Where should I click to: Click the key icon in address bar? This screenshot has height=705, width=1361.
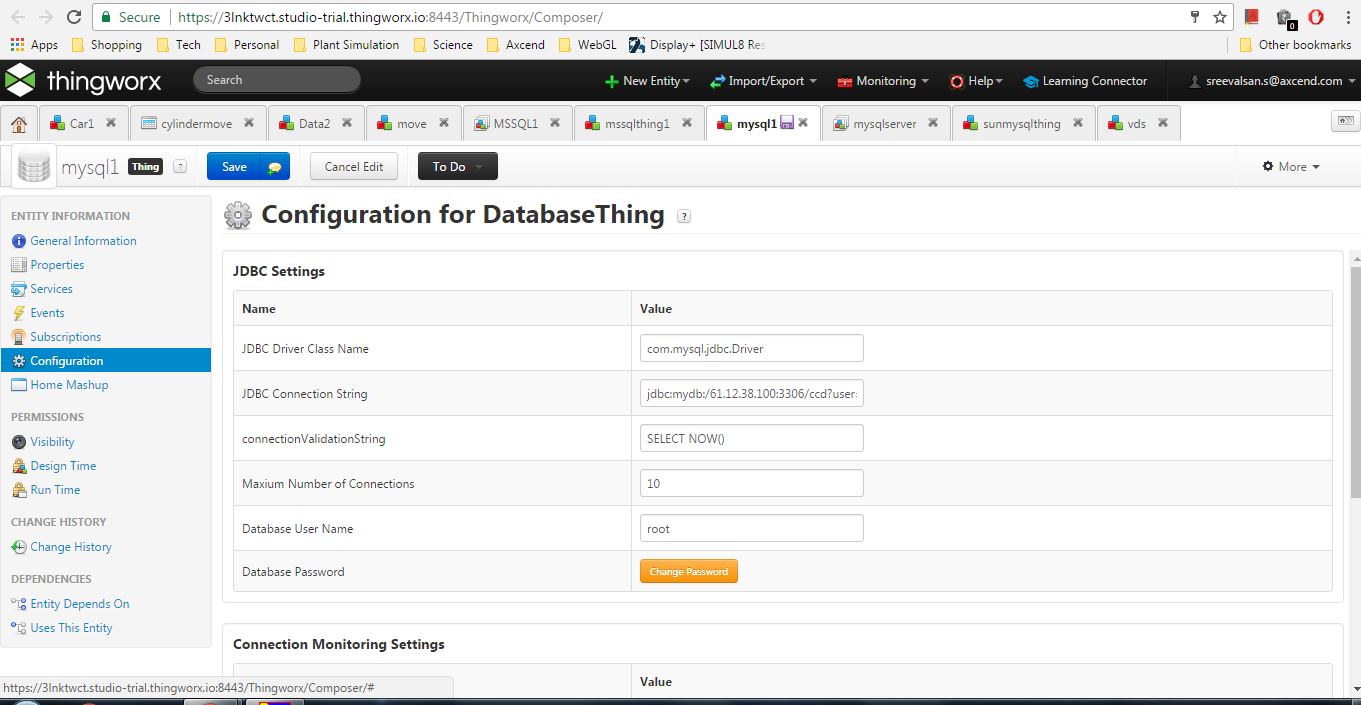tap(1195, 17)
